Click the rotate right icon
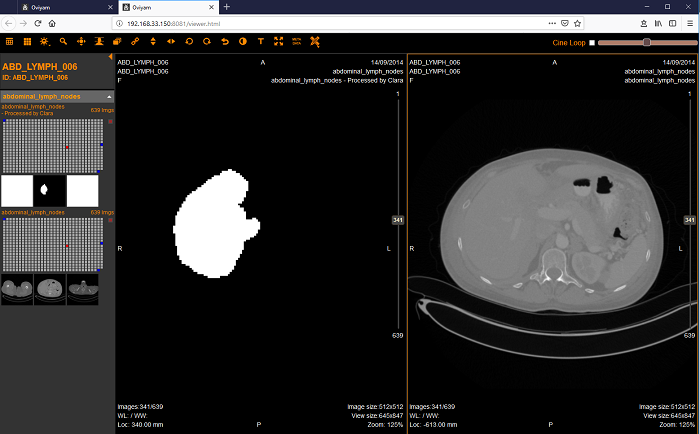 [206, 42]
